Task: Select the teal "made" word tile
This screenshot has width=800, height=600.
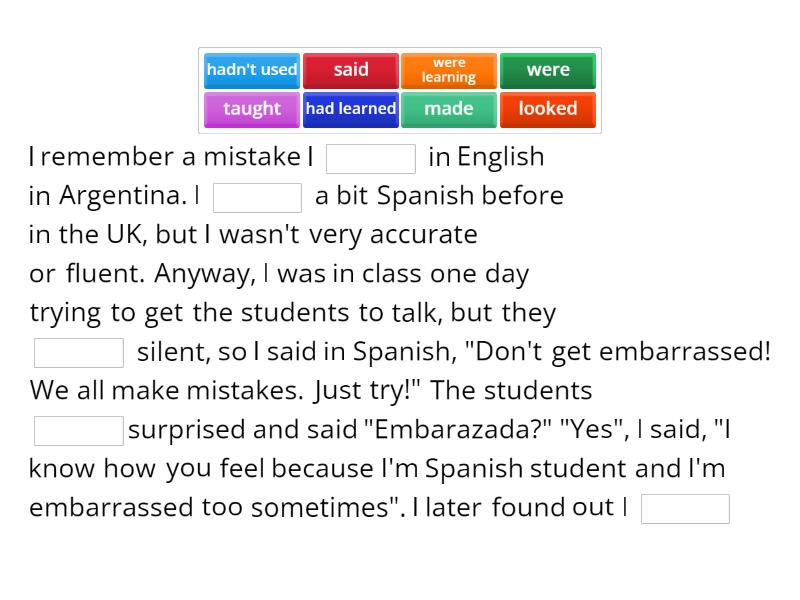Action: [449, 110]
